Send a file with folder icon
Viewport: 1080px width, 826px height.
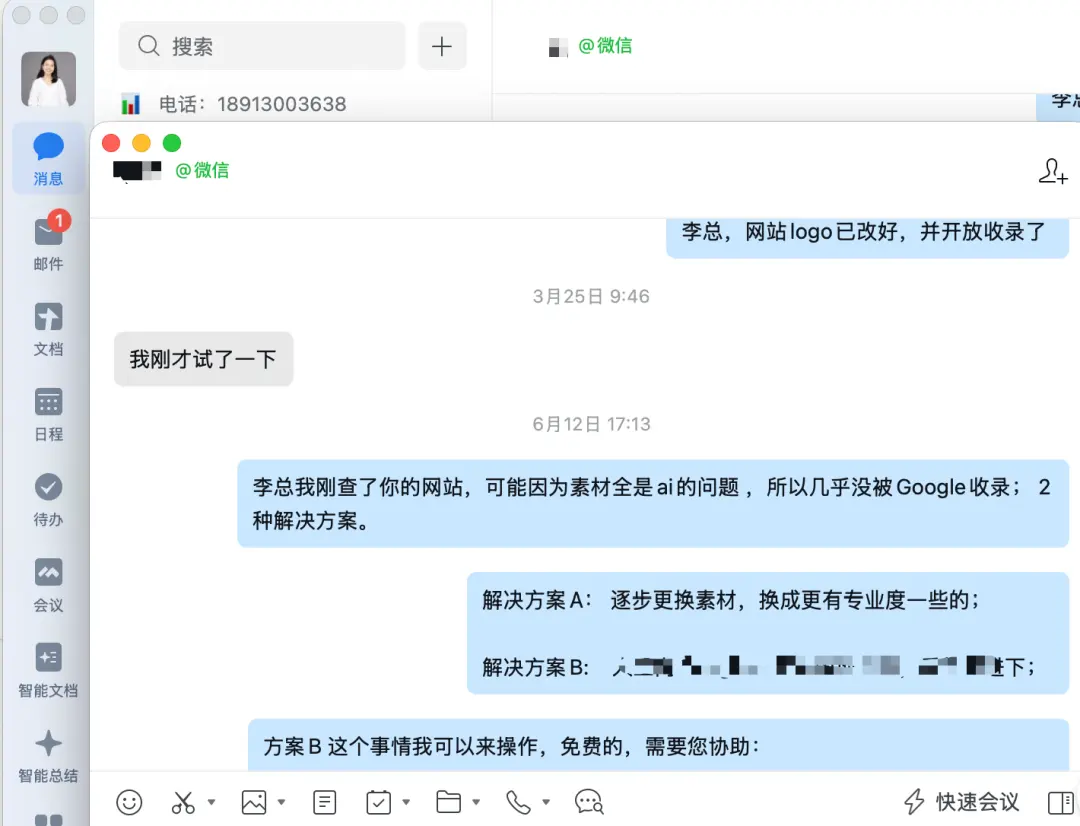tap(448, 802)
